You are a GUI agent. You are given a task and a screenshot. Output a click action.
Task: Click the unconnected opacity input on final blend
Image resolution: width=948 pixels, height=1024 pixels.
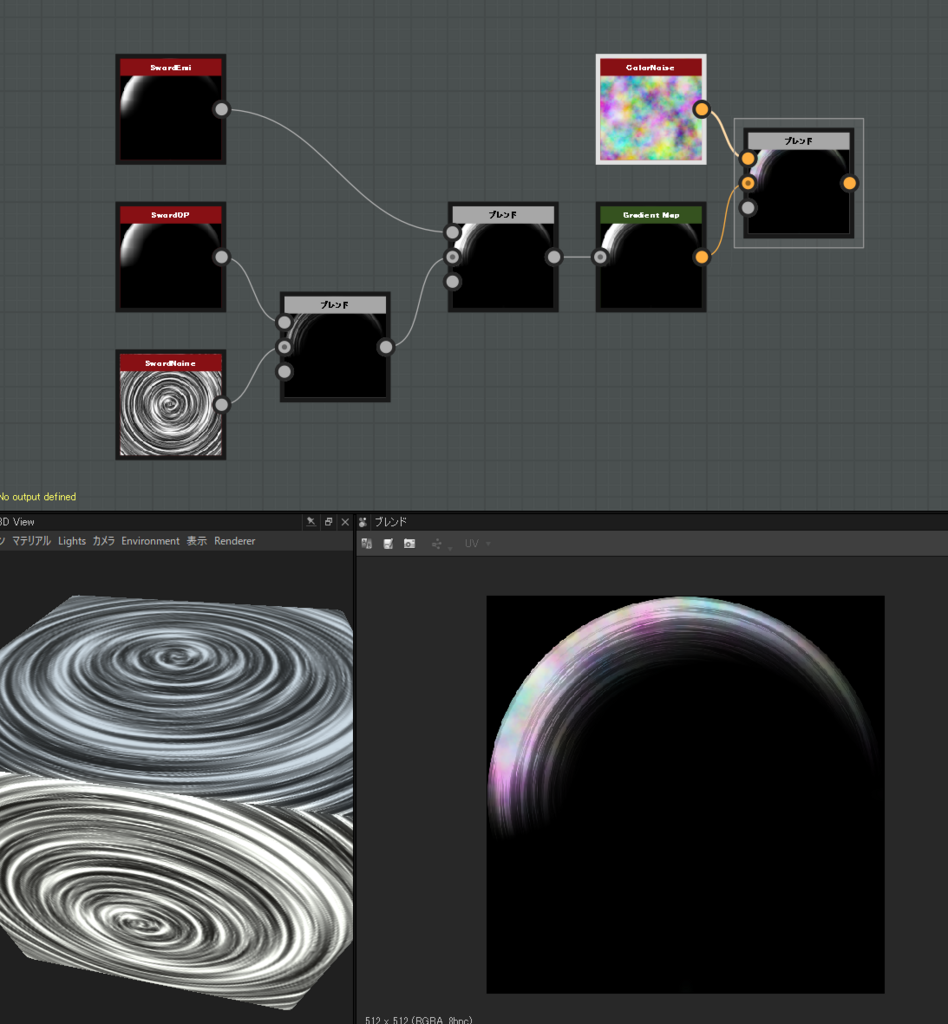[x=748, y=208]
